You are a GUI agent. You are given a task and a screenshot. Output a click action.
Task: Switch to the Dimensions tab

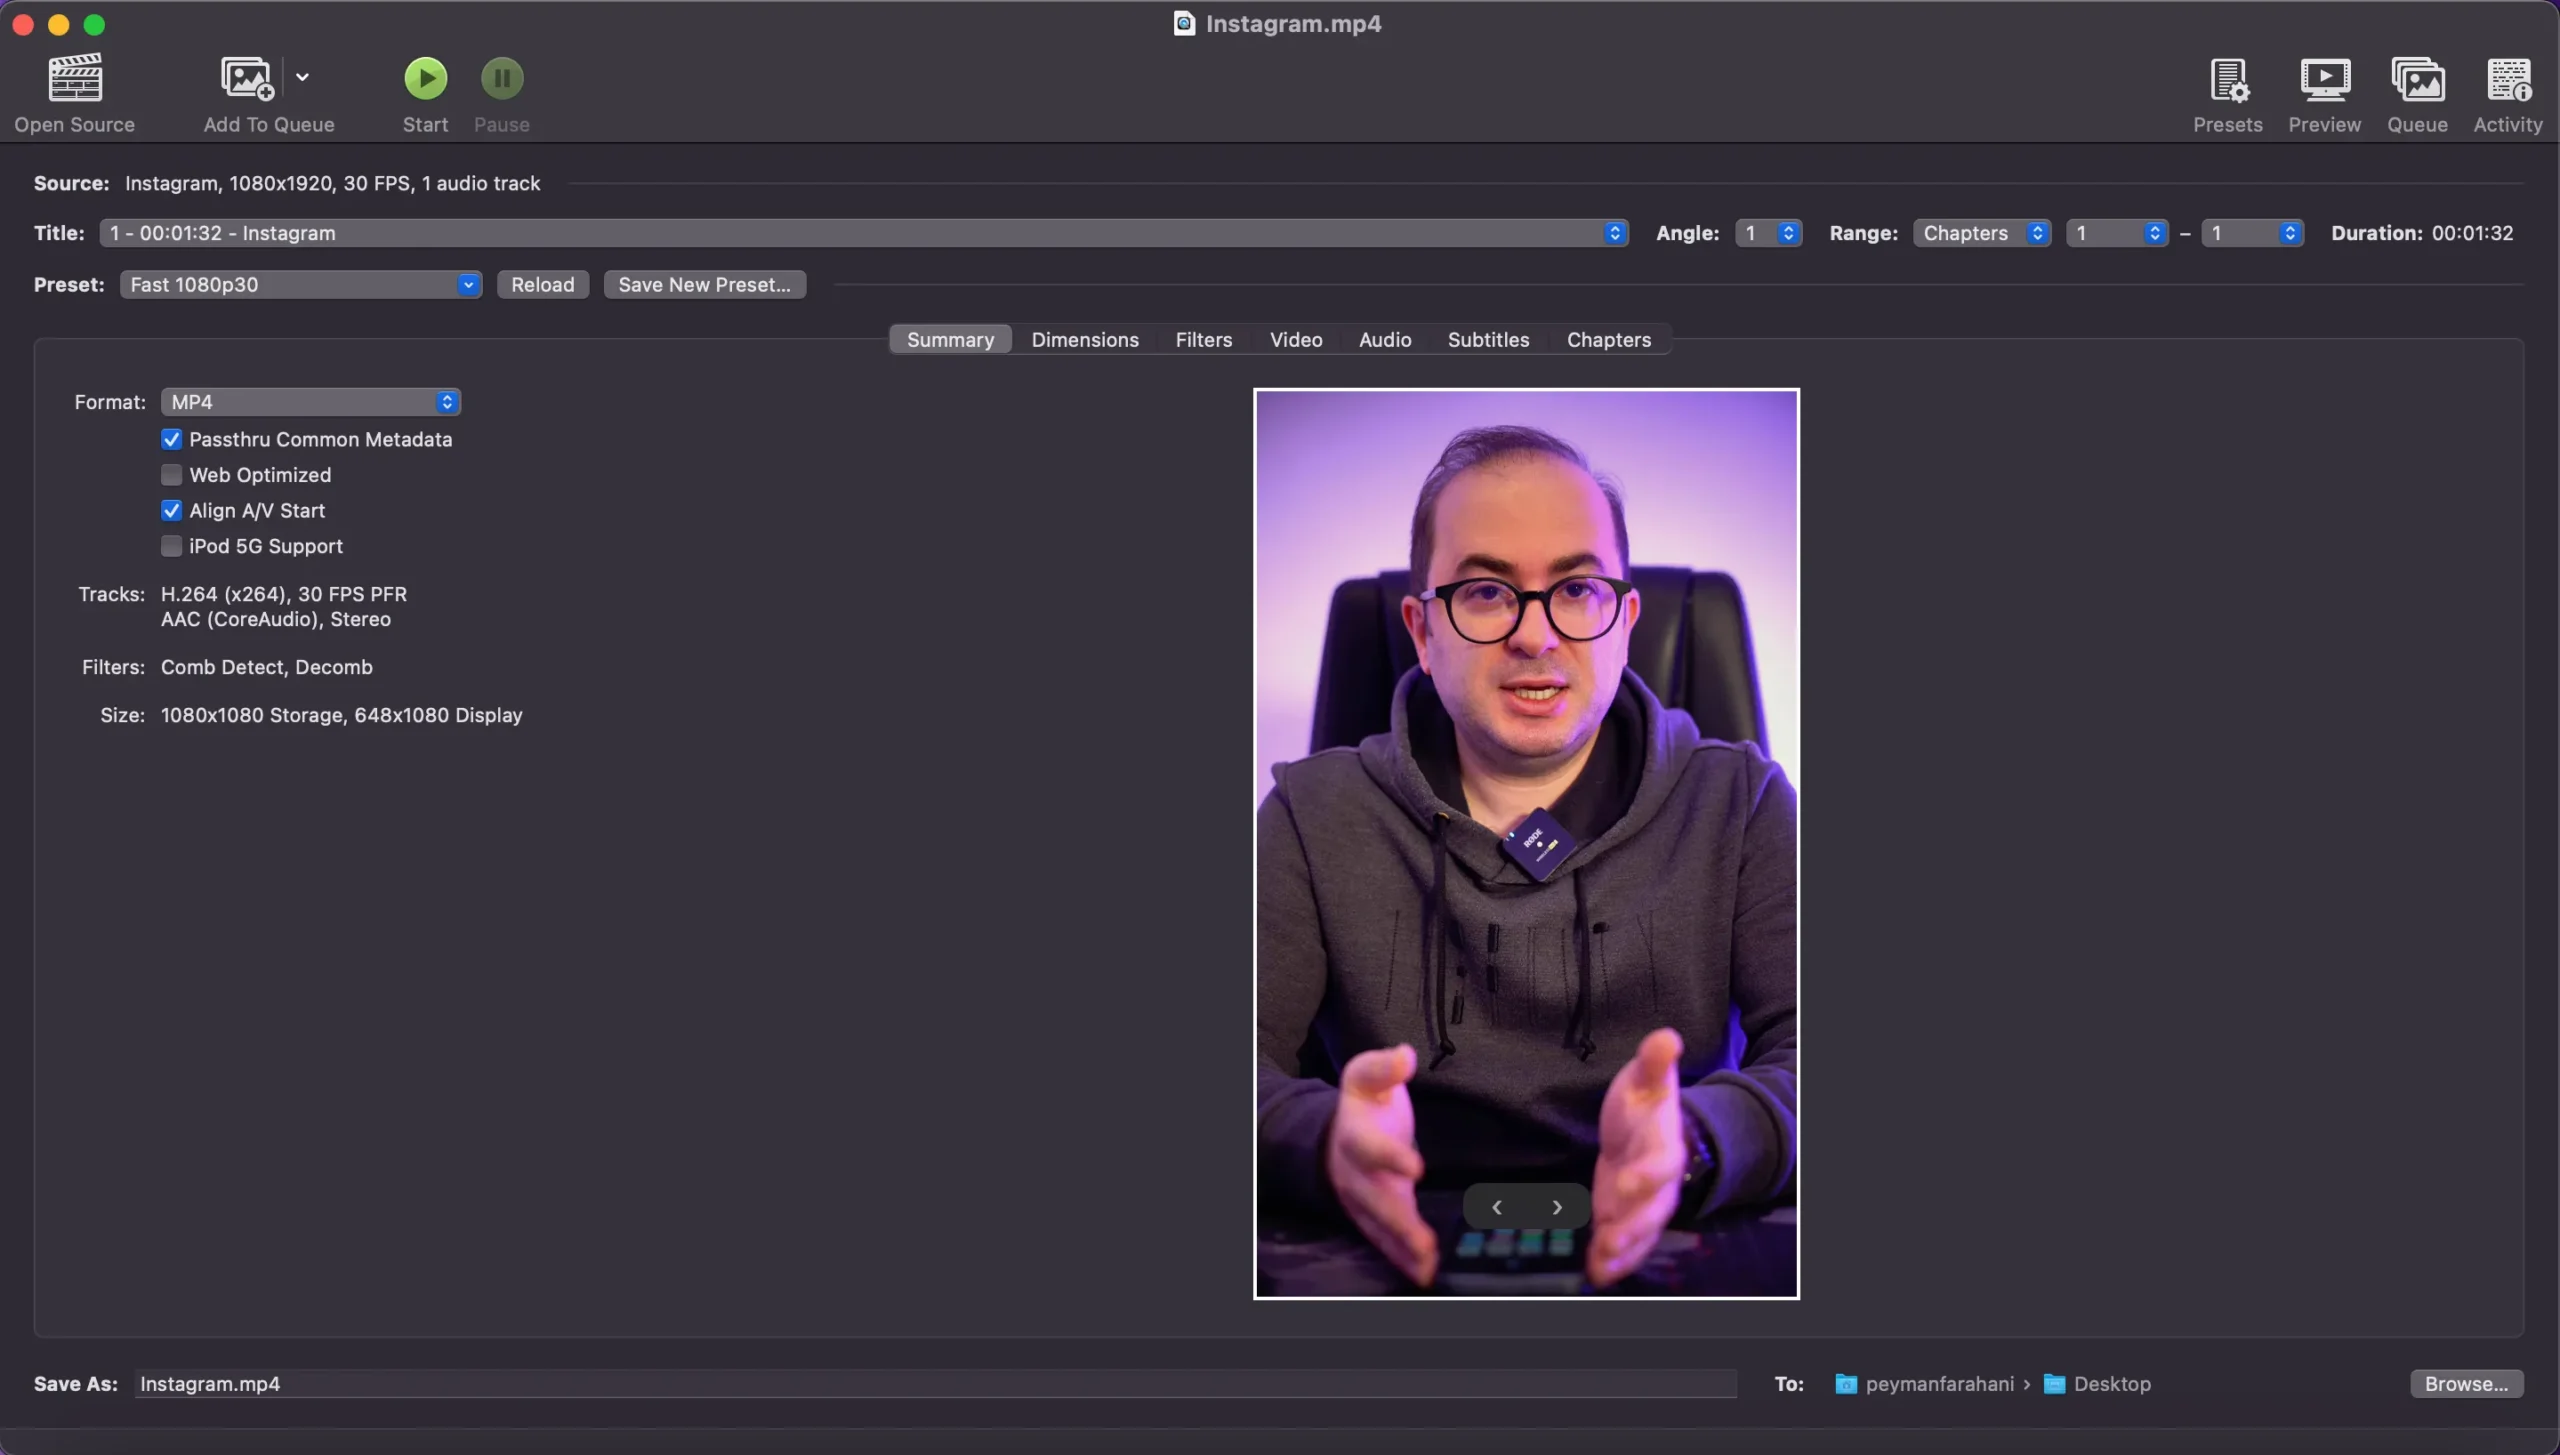coord(1085,340)
